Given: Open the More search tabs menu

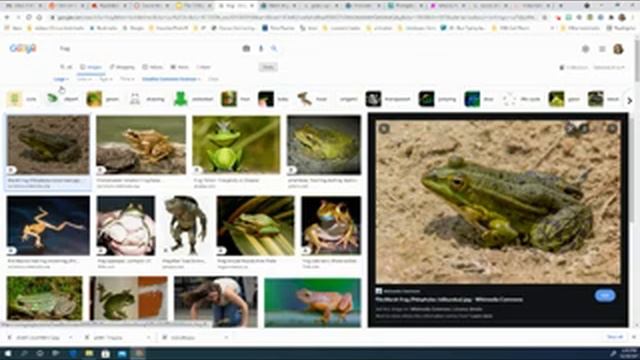Looking at the screenshot, I should coord(203,67).
